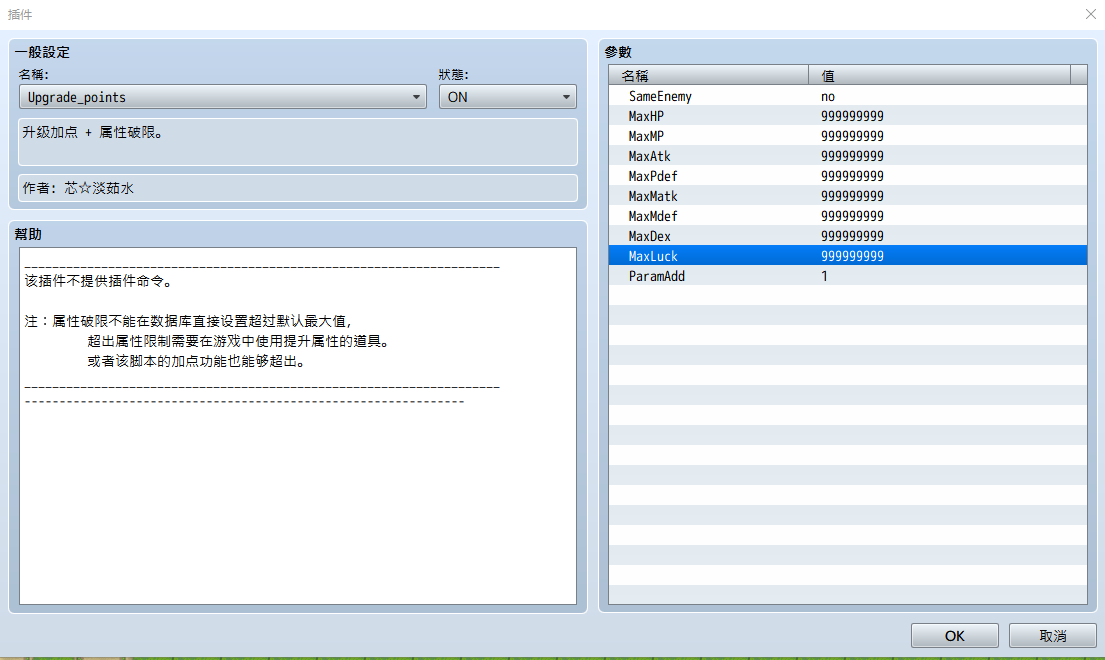Click the MaxHP value 999999999
This screenshot has height=660, width=1105.
pos(852,116)
